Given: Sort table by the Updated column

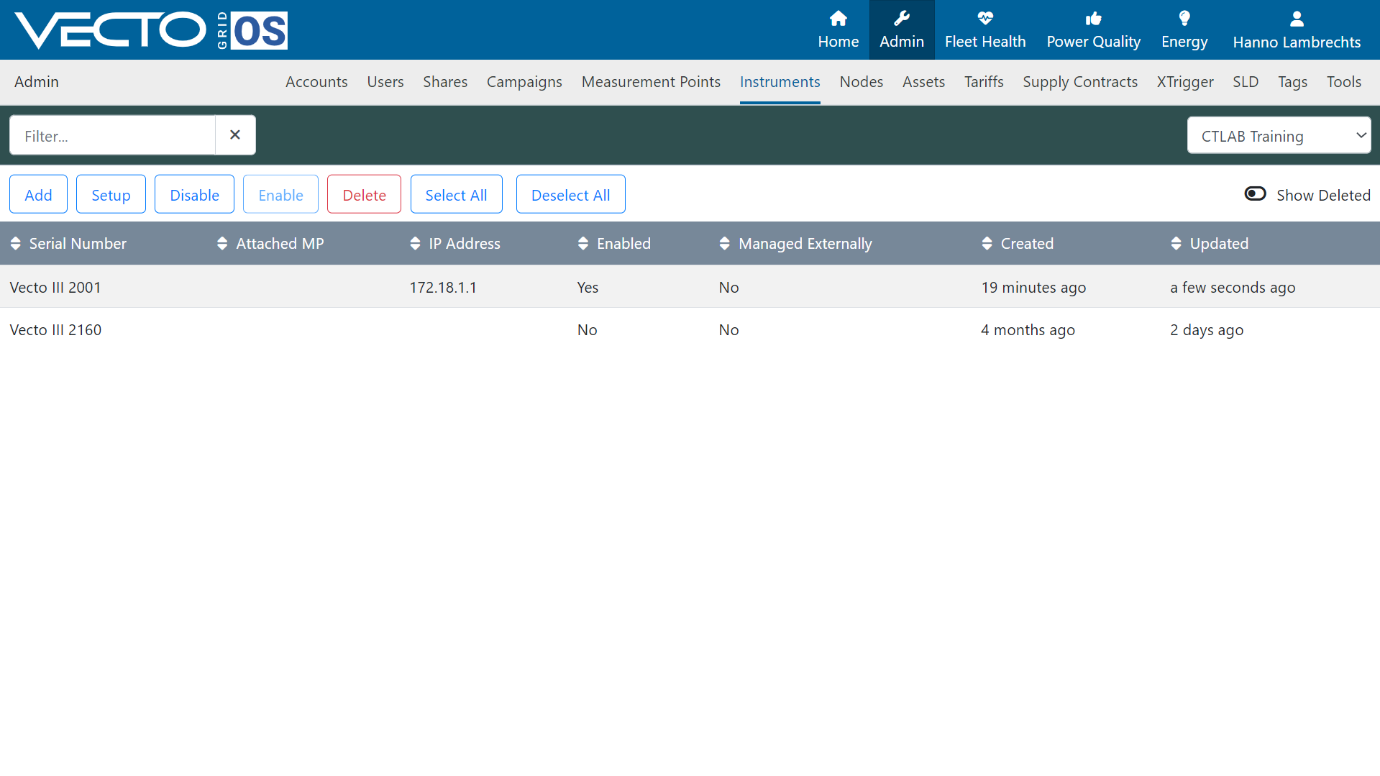Looking at the screenshot, I should click(x=1209, y=244).
